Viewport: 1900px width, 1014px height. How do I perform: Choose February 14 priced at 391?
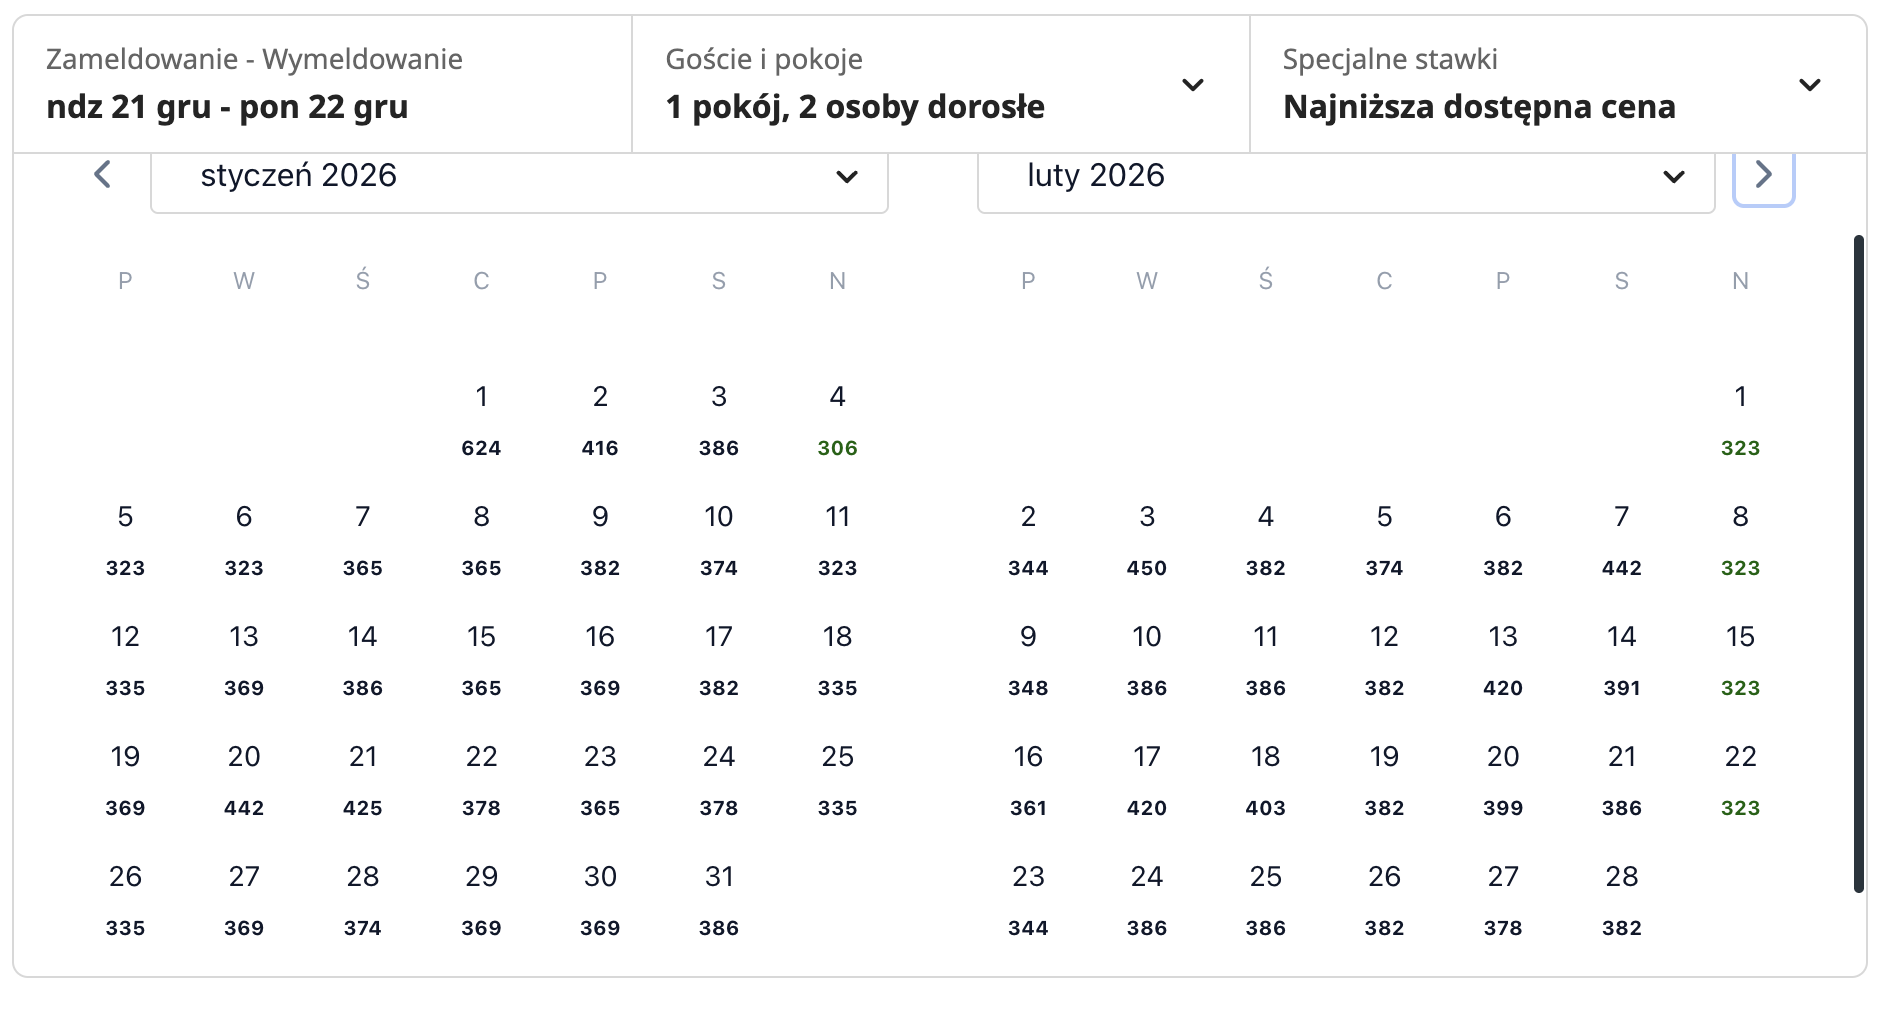[1621, 658]
